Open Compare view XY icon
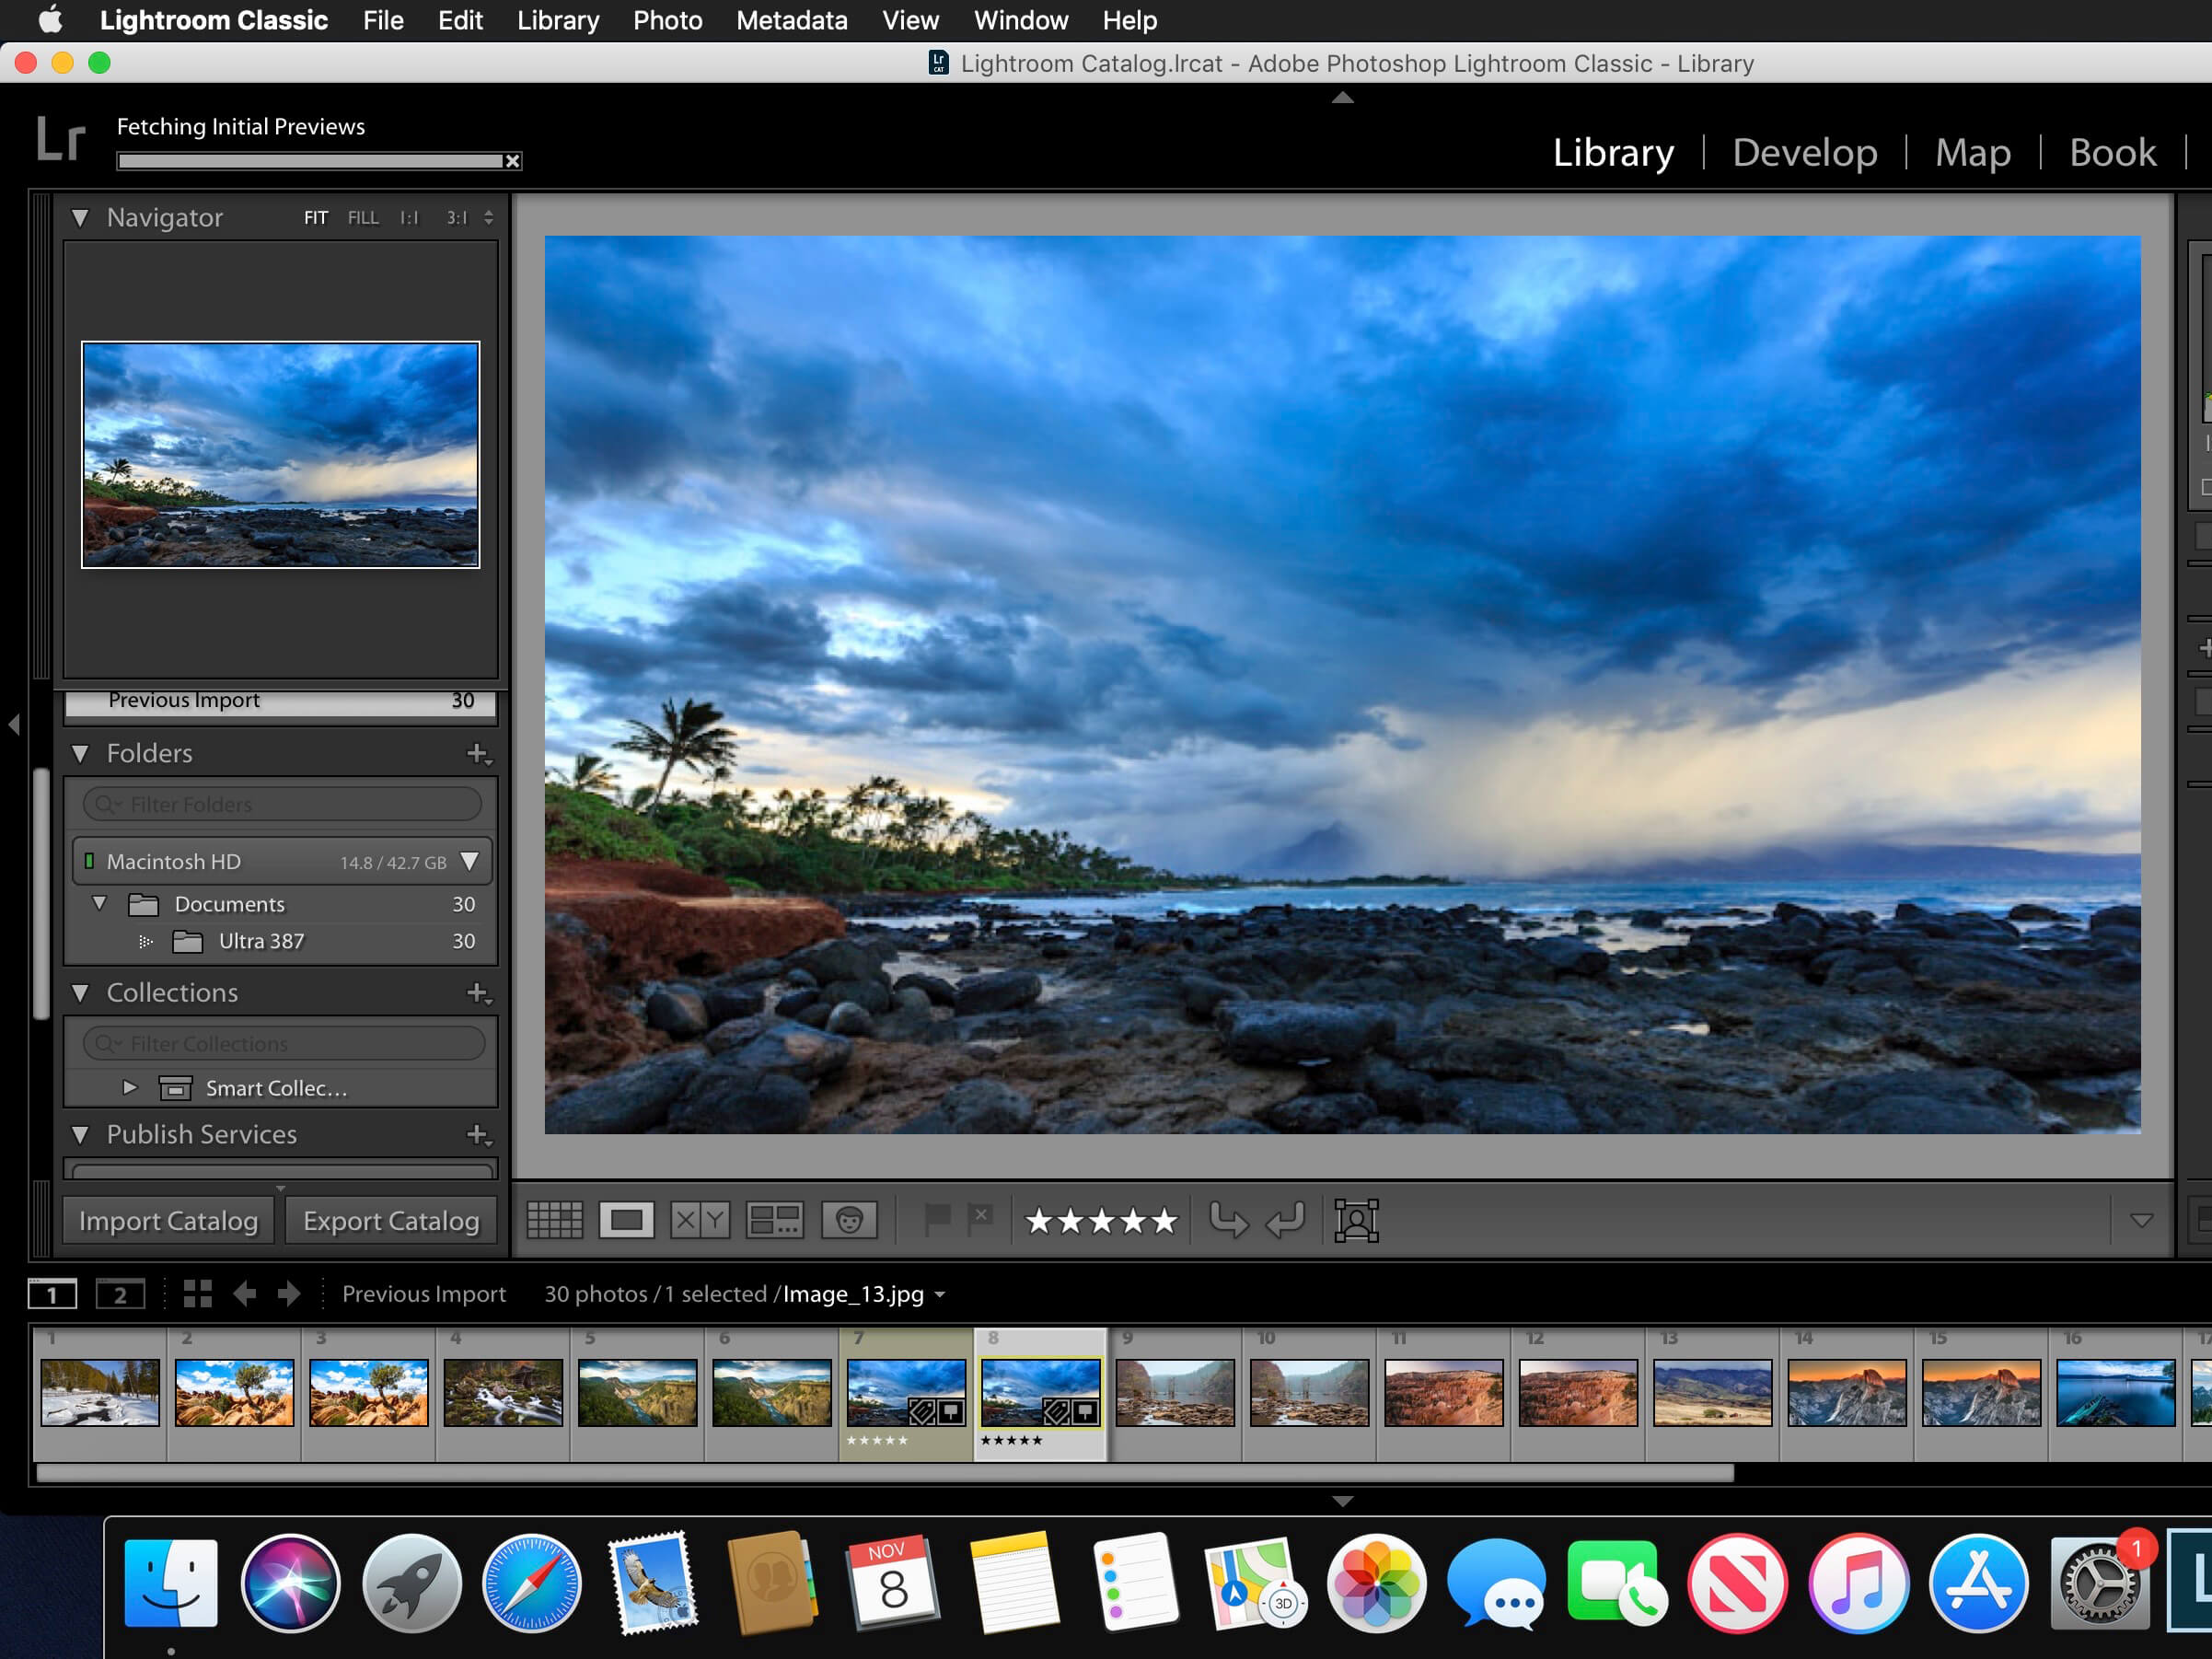The width and height of the screenshot is (2212, 1659). pos(700,1220)
